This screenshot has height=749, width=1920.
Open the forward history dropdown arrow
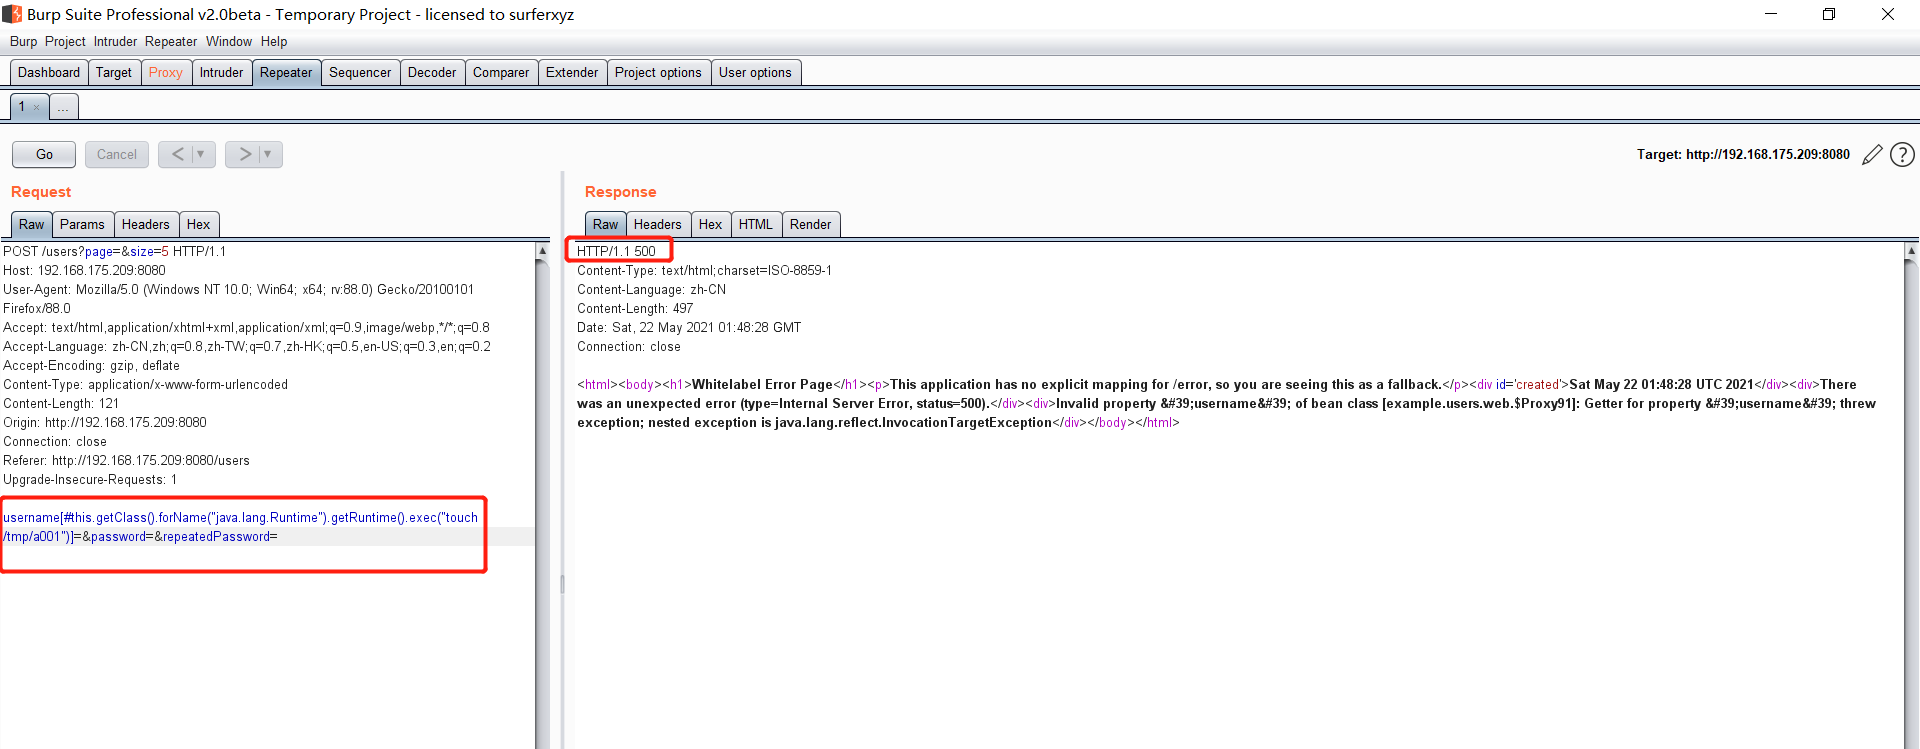268,154
